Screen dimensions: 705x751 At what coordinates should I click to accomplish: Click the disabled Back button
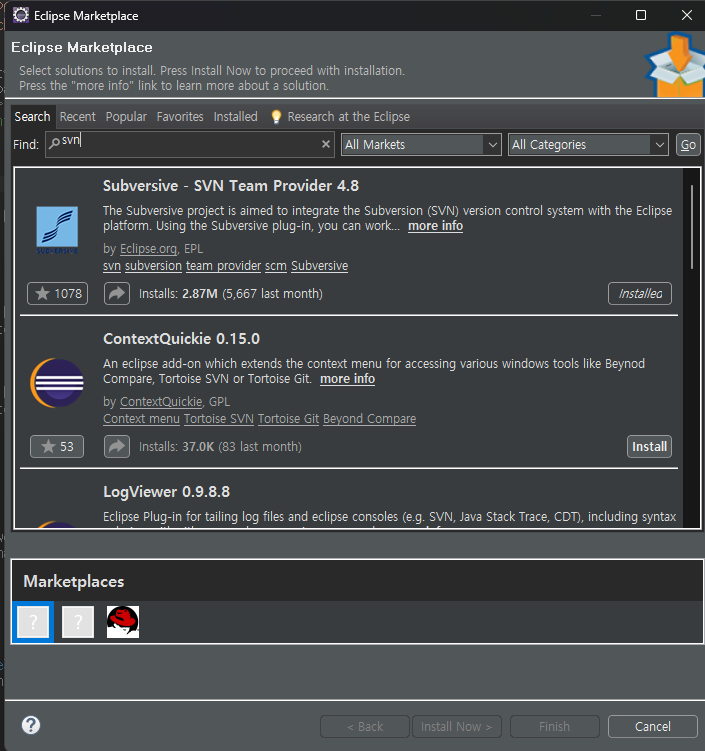click(365, 727)
